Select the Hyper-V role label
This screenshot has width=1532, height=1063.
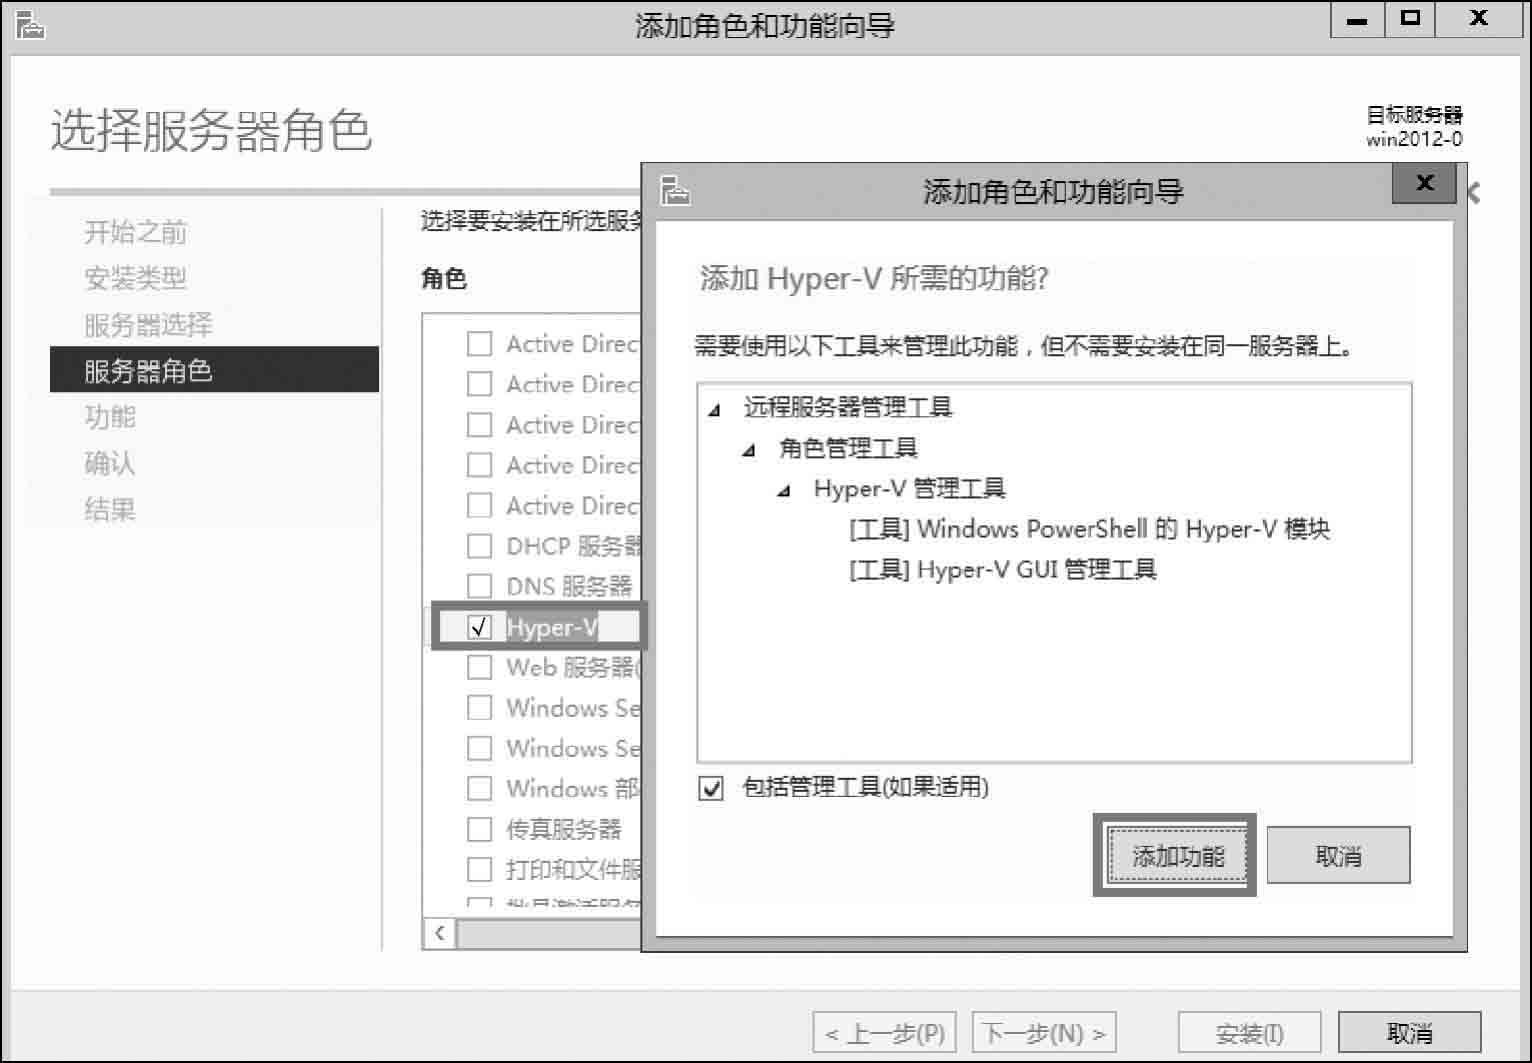[x=552, y=627]
